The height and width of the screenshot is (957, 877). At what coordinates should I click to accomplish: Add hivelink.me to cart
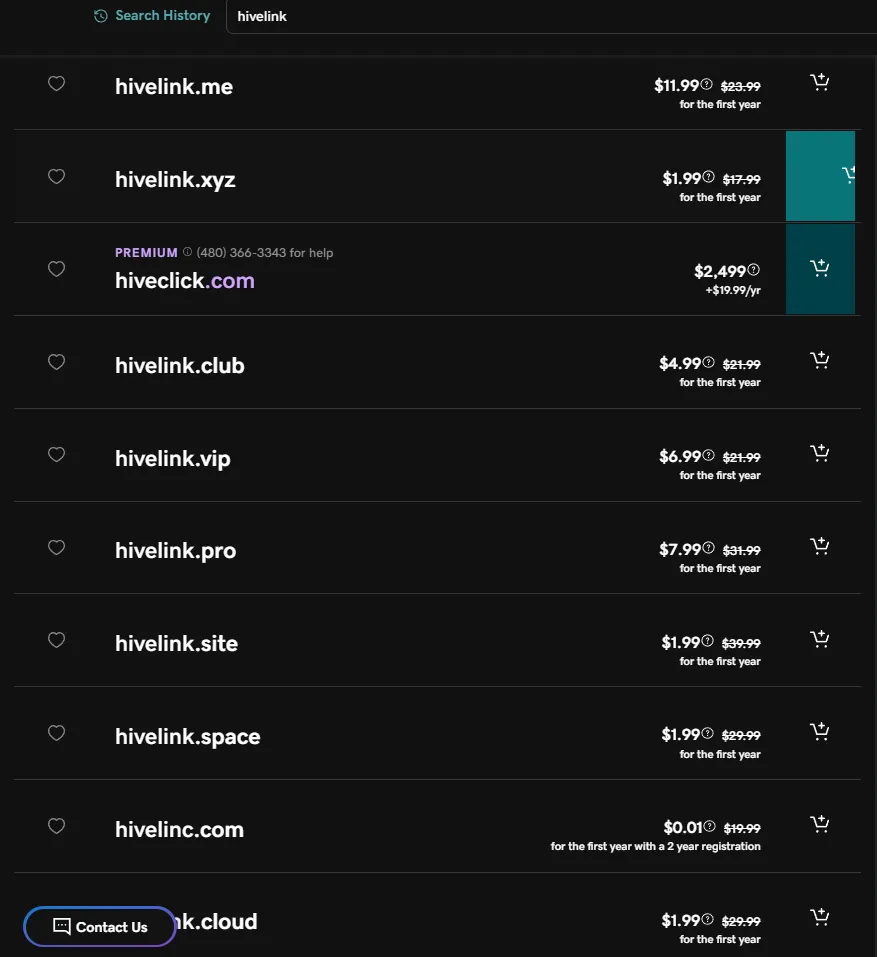click(819, 82)
